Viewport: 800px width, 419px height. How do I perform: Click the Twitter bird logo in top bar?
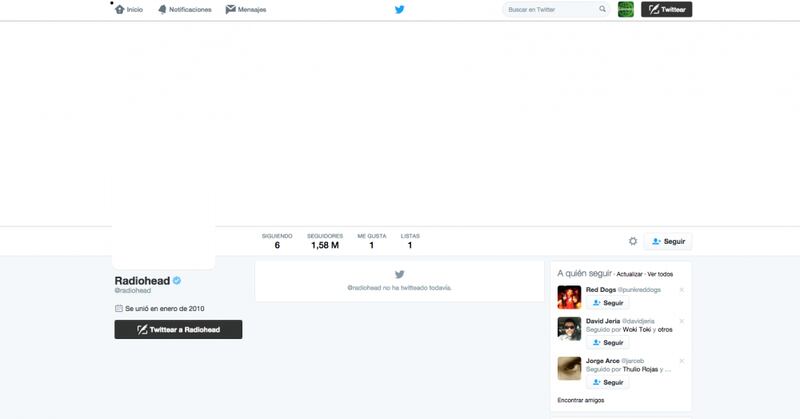(399, 9)
